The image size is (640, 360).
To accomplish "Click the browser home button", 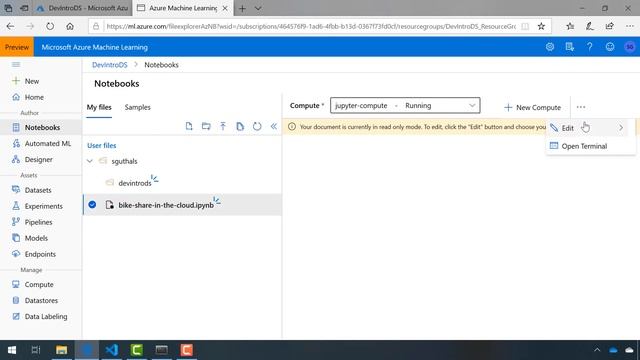I will pos(70,26).
